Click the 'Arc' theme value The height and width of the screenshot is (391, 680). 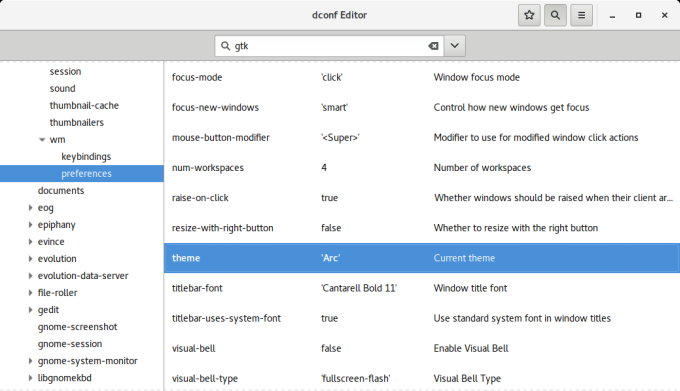[330, 258]
